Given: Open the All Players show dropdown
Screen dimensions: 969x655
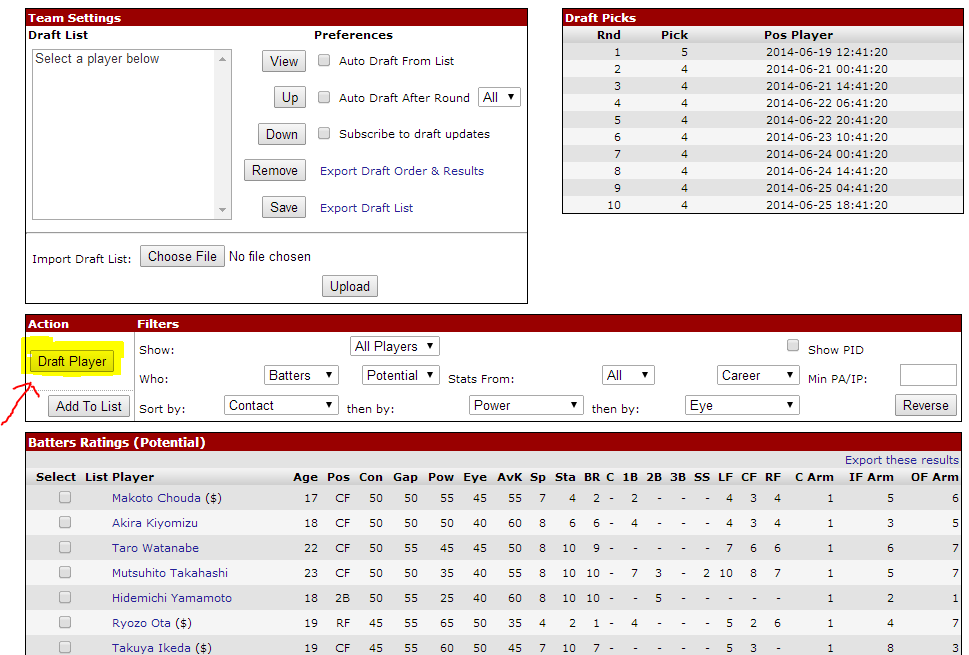Looking at the screenshot, I should [x=396, y=346].
